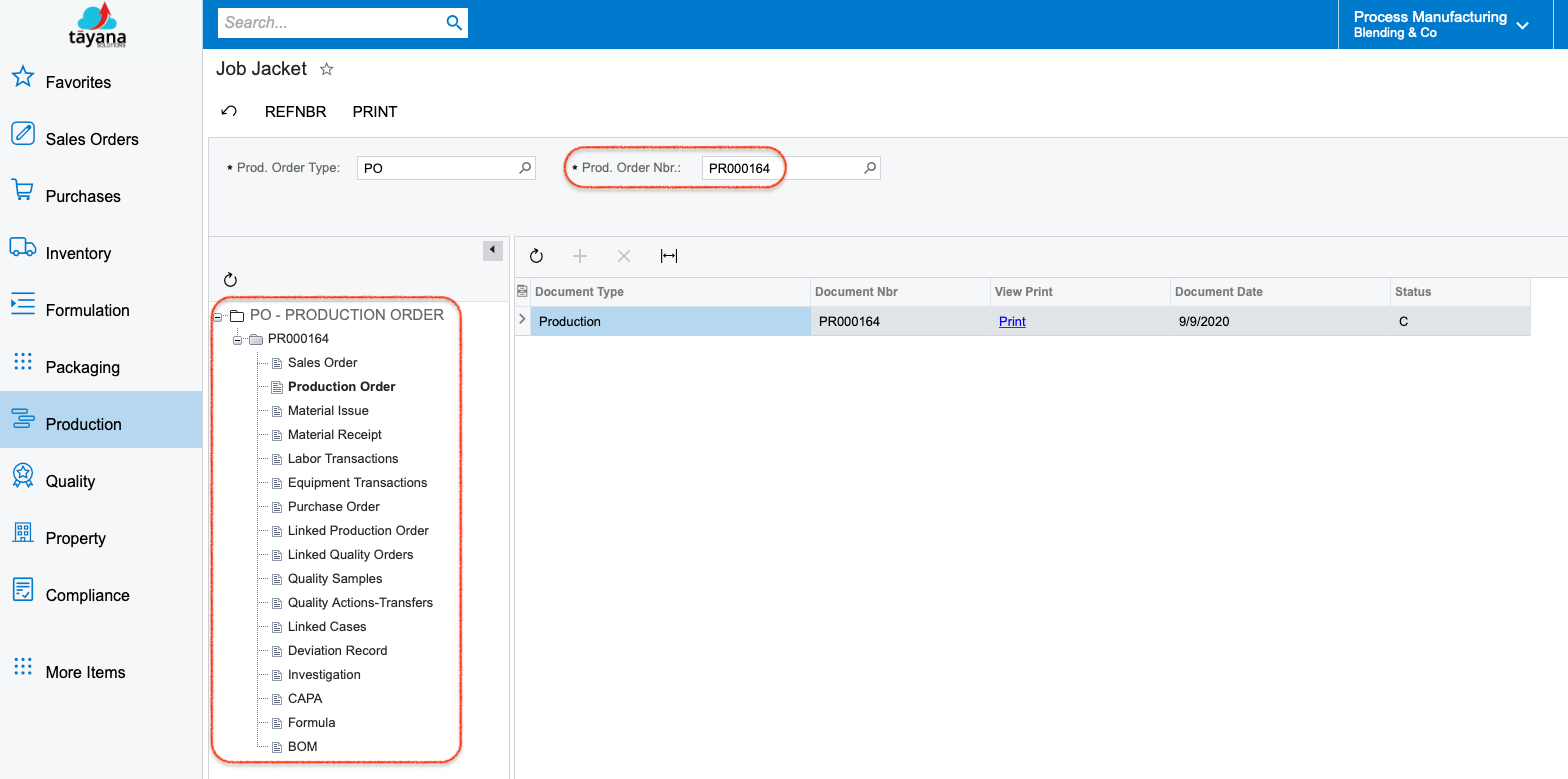Select Material Receipt in the tree

tap(334, 435)
